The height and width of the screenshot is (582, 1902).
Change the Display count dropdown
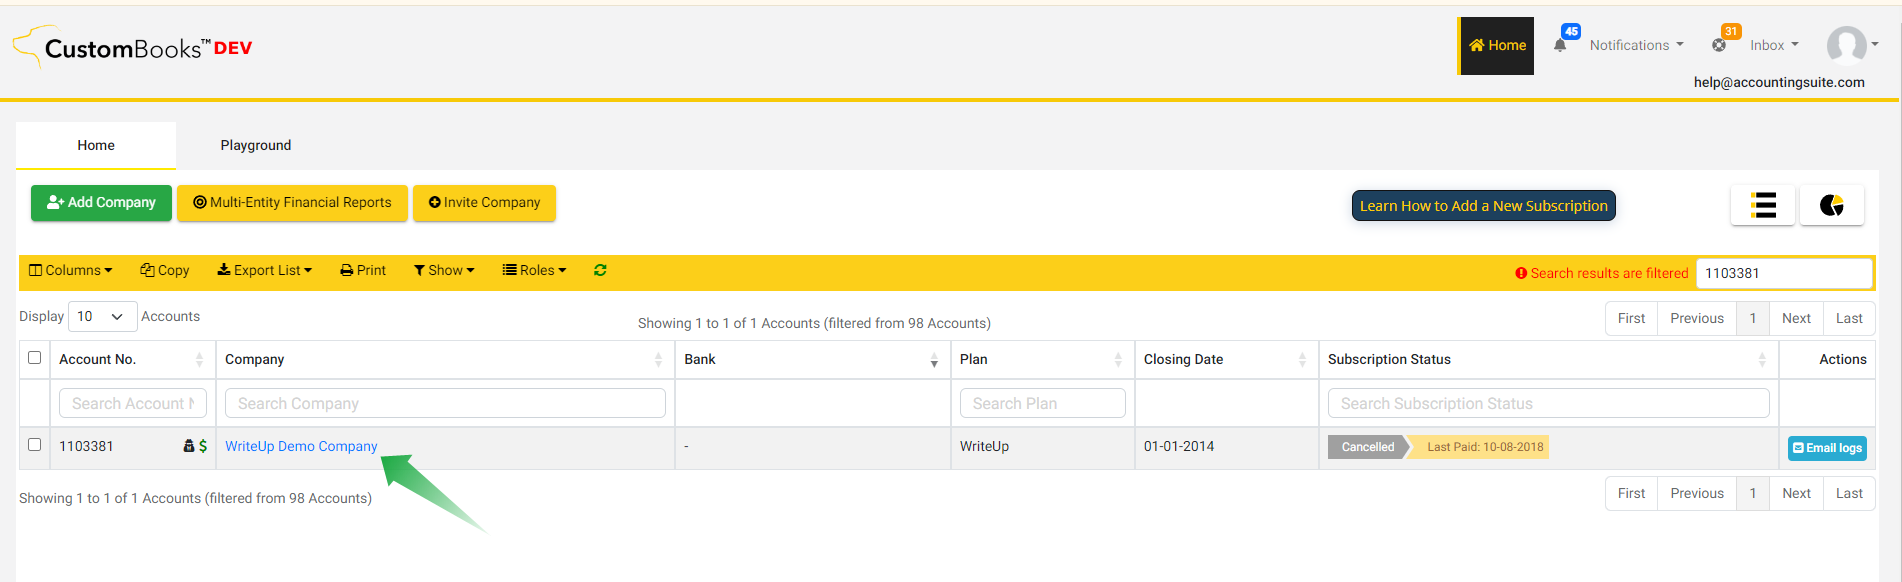(x=102, y=317)
